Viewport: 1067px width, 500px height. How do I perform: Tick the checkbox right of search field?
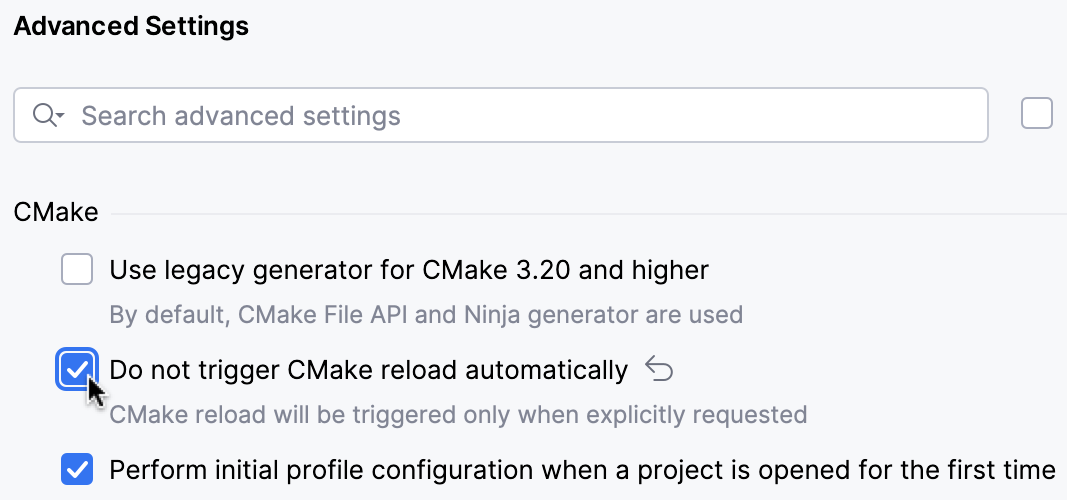(x=1037, y=114)
